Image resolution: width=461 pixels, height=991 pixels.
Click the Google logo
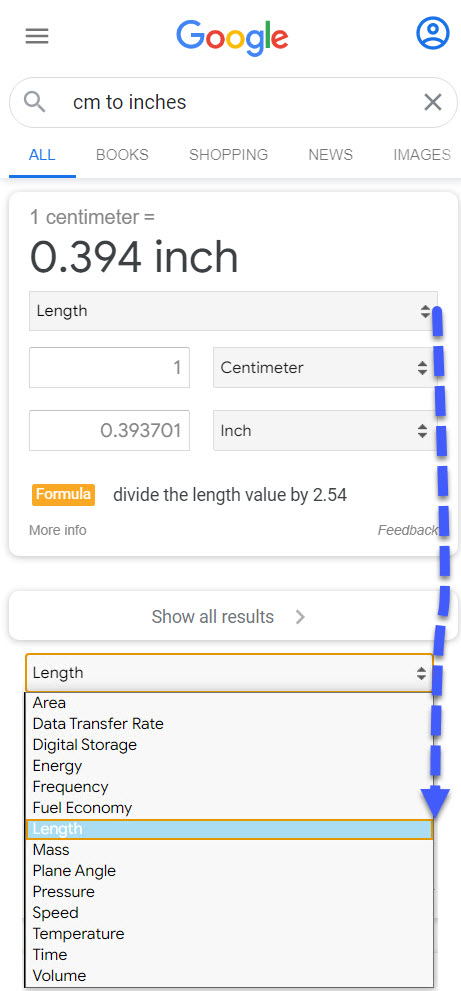coord(232,37)
